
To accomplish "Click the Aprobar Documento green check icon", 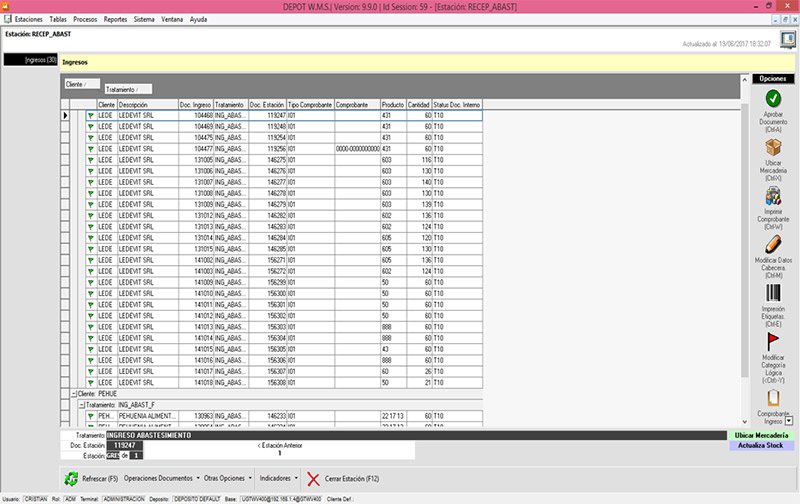I will pos(772,98).
